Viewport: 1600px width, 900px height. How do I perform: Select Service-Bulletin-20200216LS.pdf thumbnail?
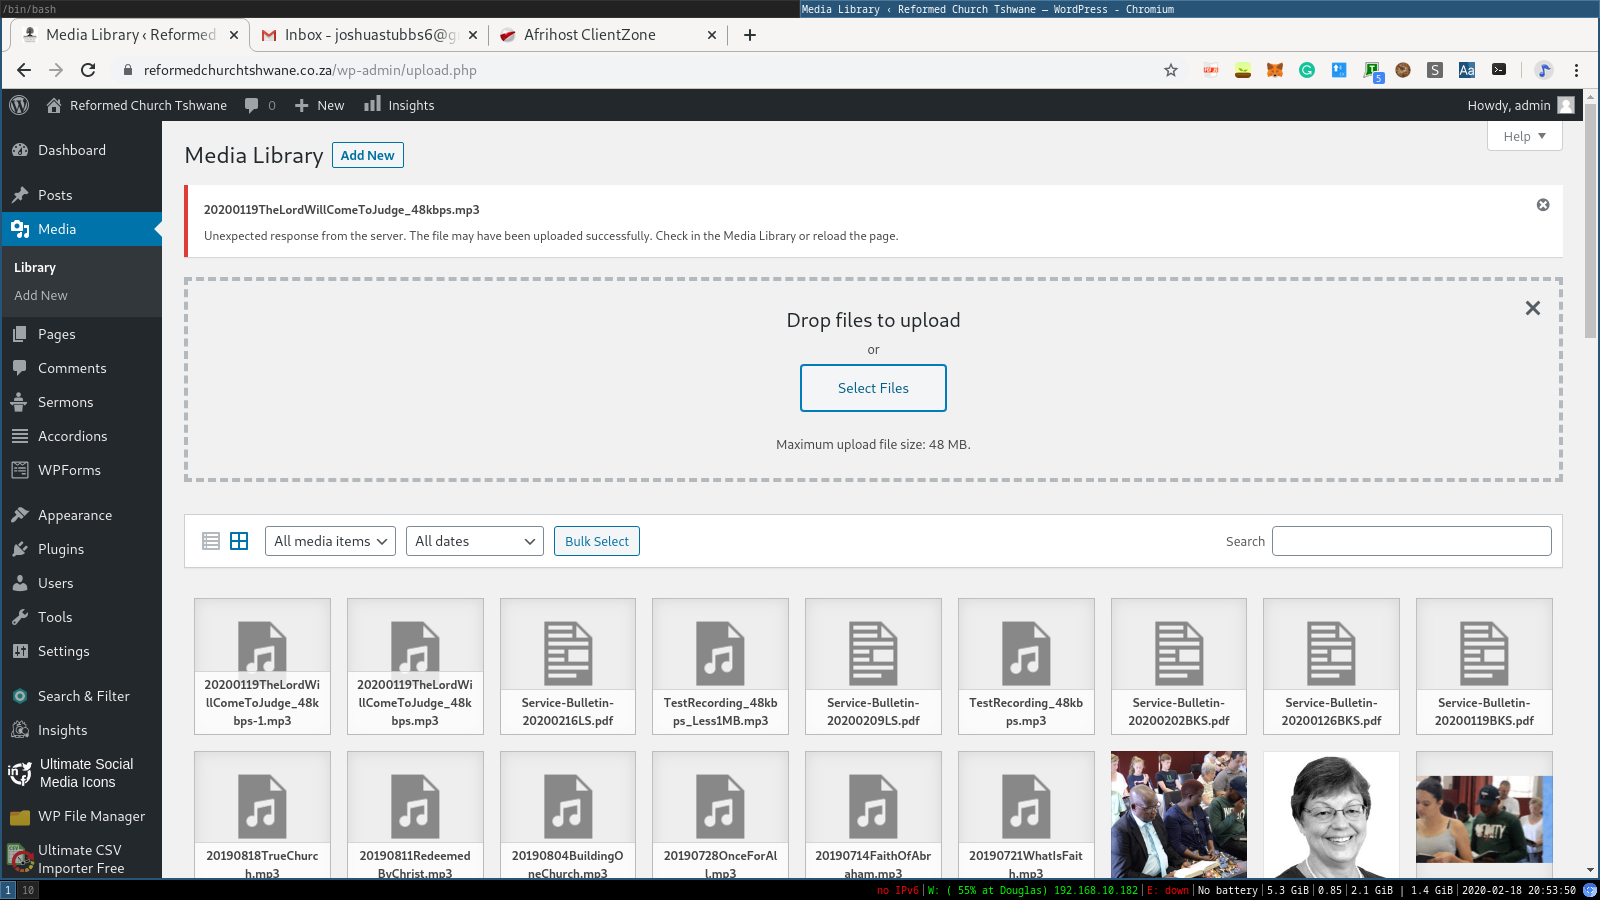(568, 666)
